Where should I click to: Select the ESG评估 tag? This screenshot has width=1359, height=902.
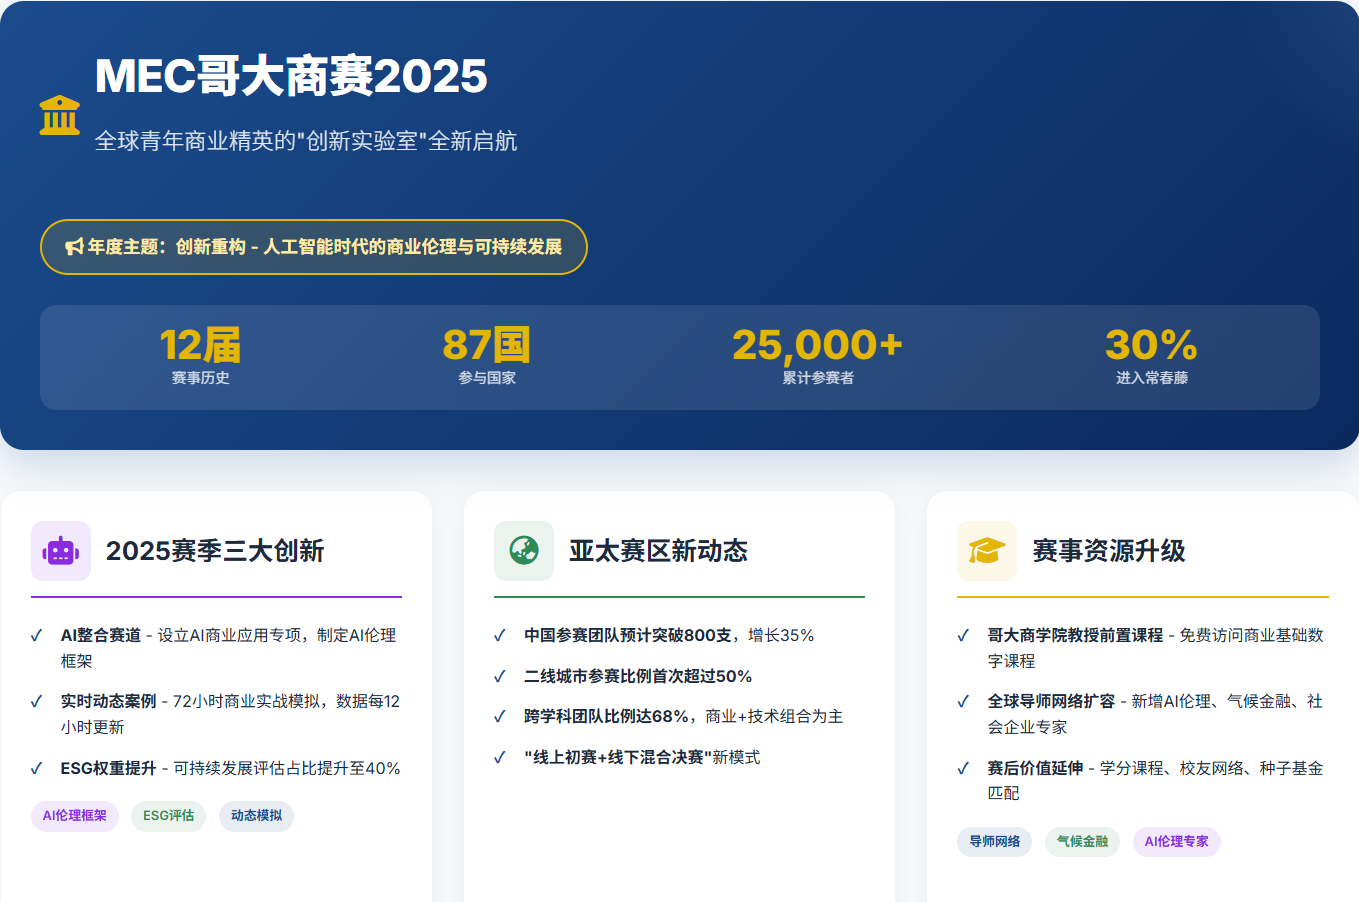(168, 816)
